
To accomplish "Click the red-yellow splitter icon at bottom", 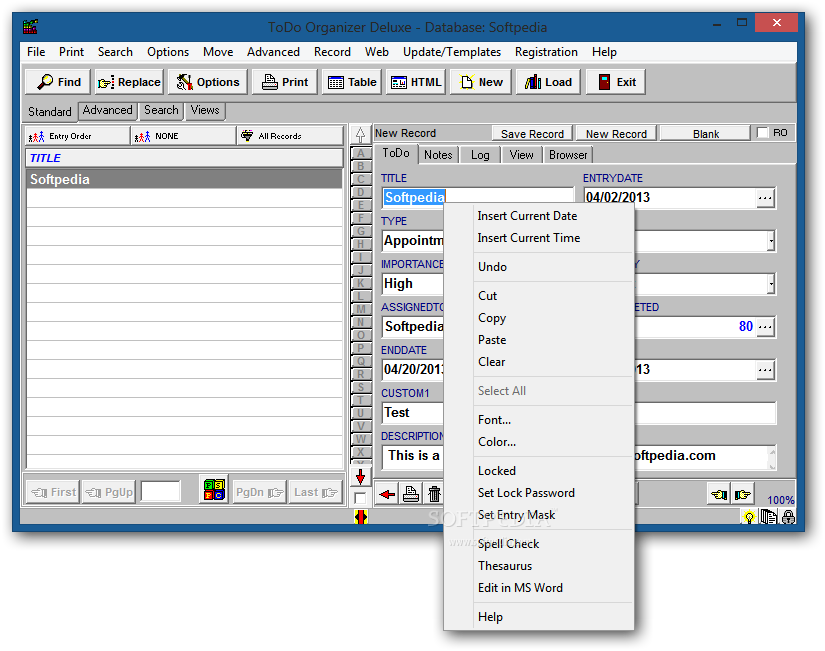I will [x=360, y=517].
